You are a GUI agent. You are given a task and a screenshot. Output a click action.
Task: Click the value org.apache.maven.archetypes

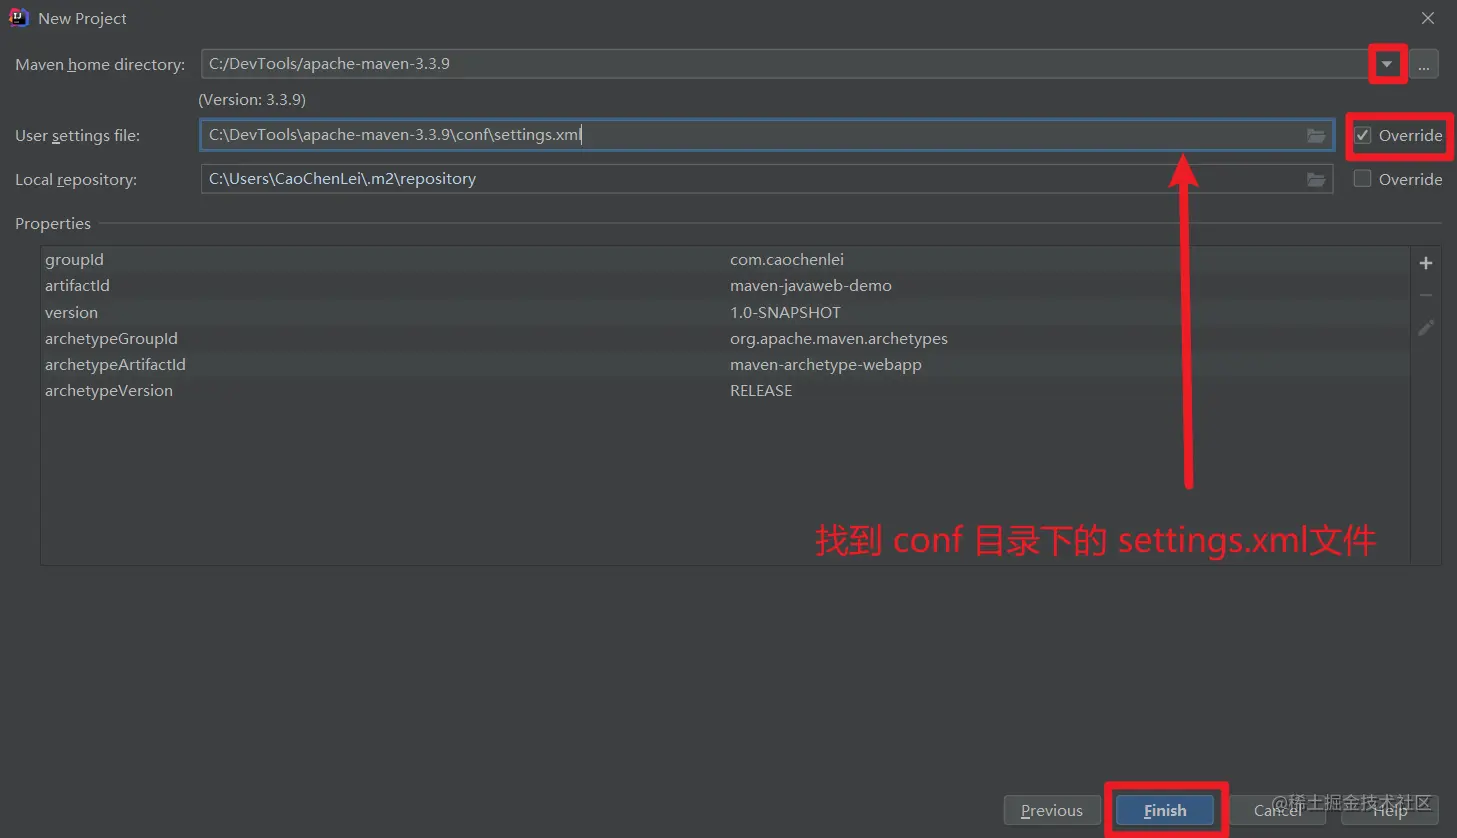839,338
